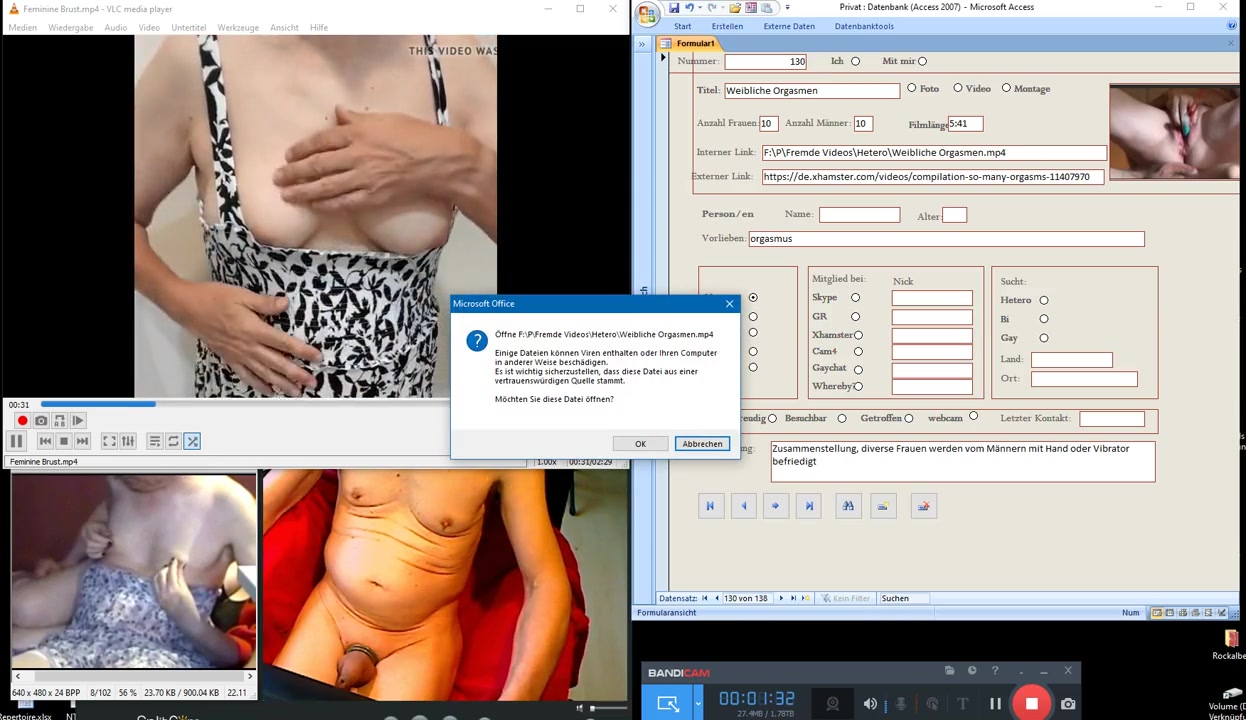Switch to Externe Daten ribbon tab
The image size is (1246, 720).
pos(788,26)
